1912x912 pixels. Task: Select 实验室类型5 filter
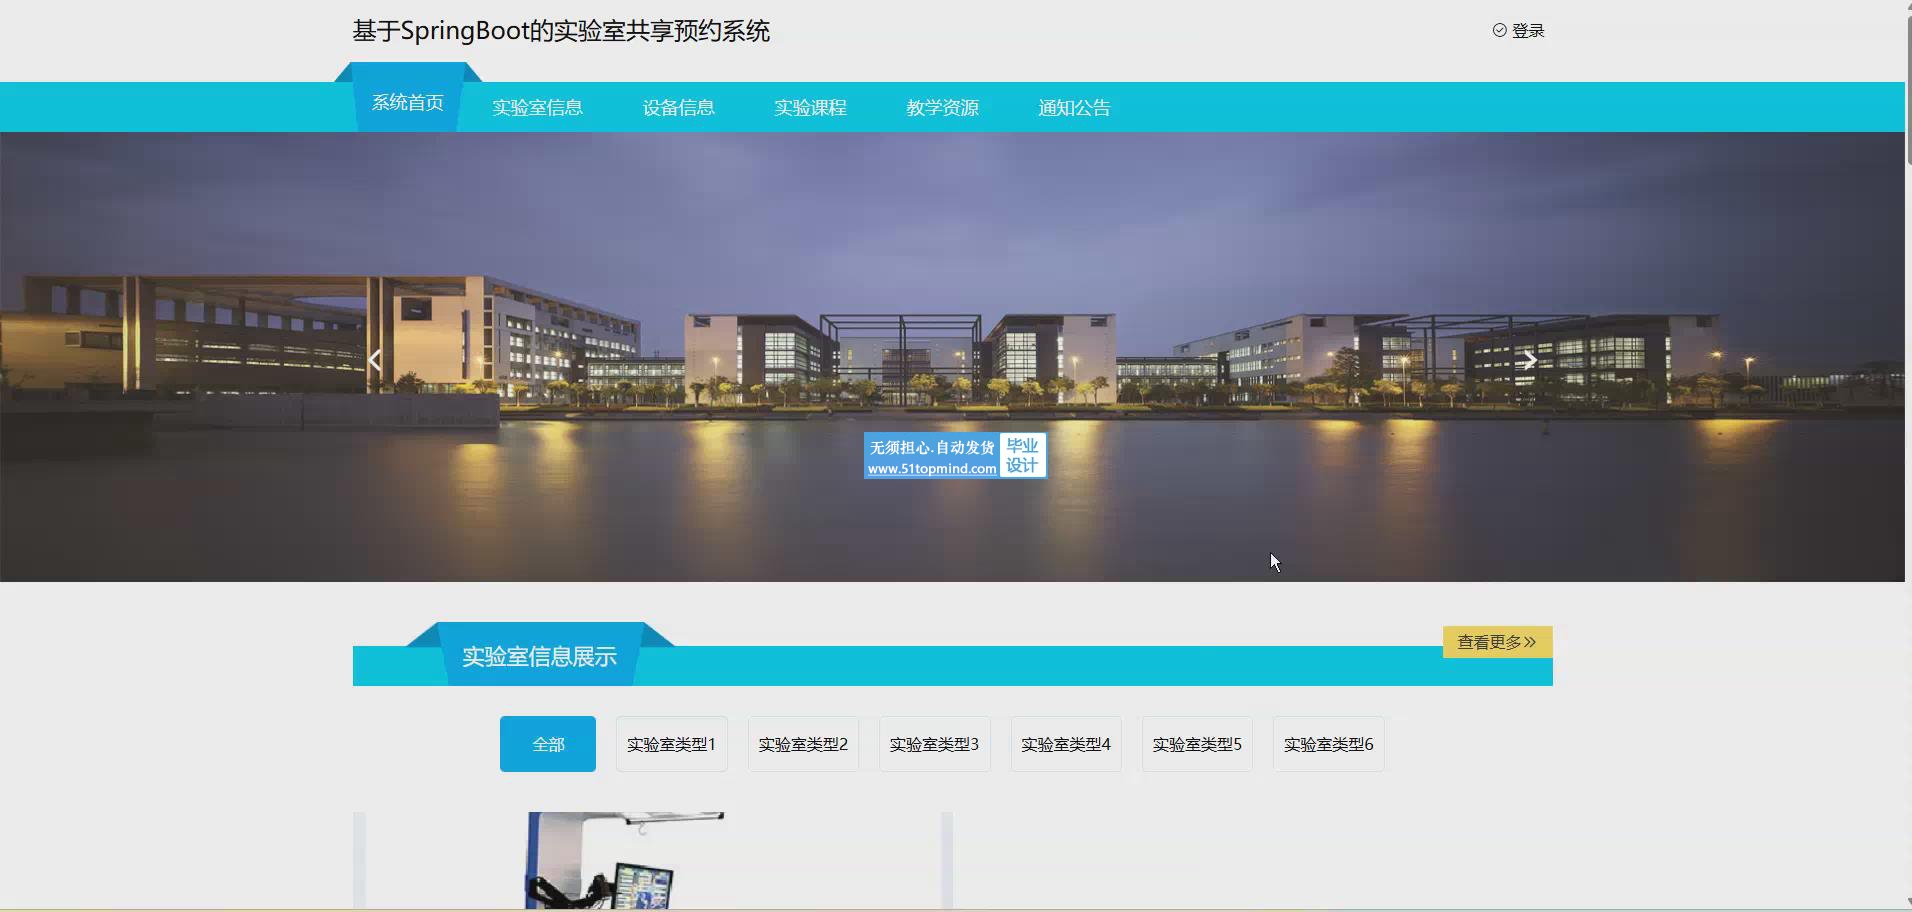point(1197,744)
